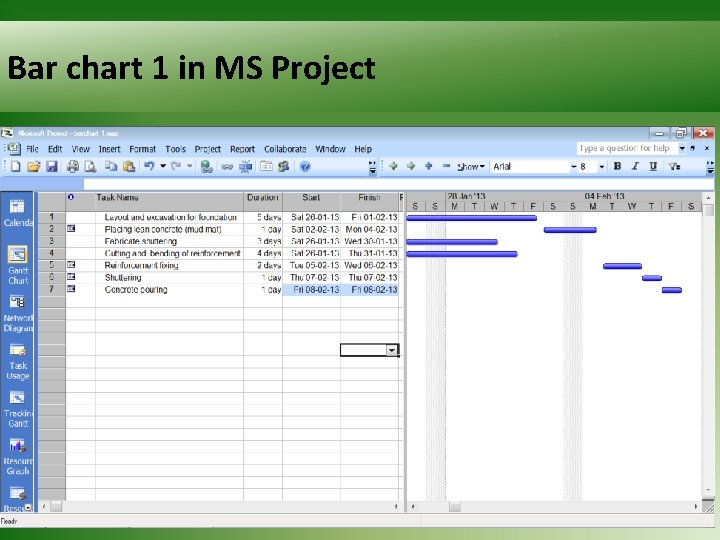The image size is (720, 540).
Task: Expand Formatting toolbar options chevron
Action: click(710, 167)
